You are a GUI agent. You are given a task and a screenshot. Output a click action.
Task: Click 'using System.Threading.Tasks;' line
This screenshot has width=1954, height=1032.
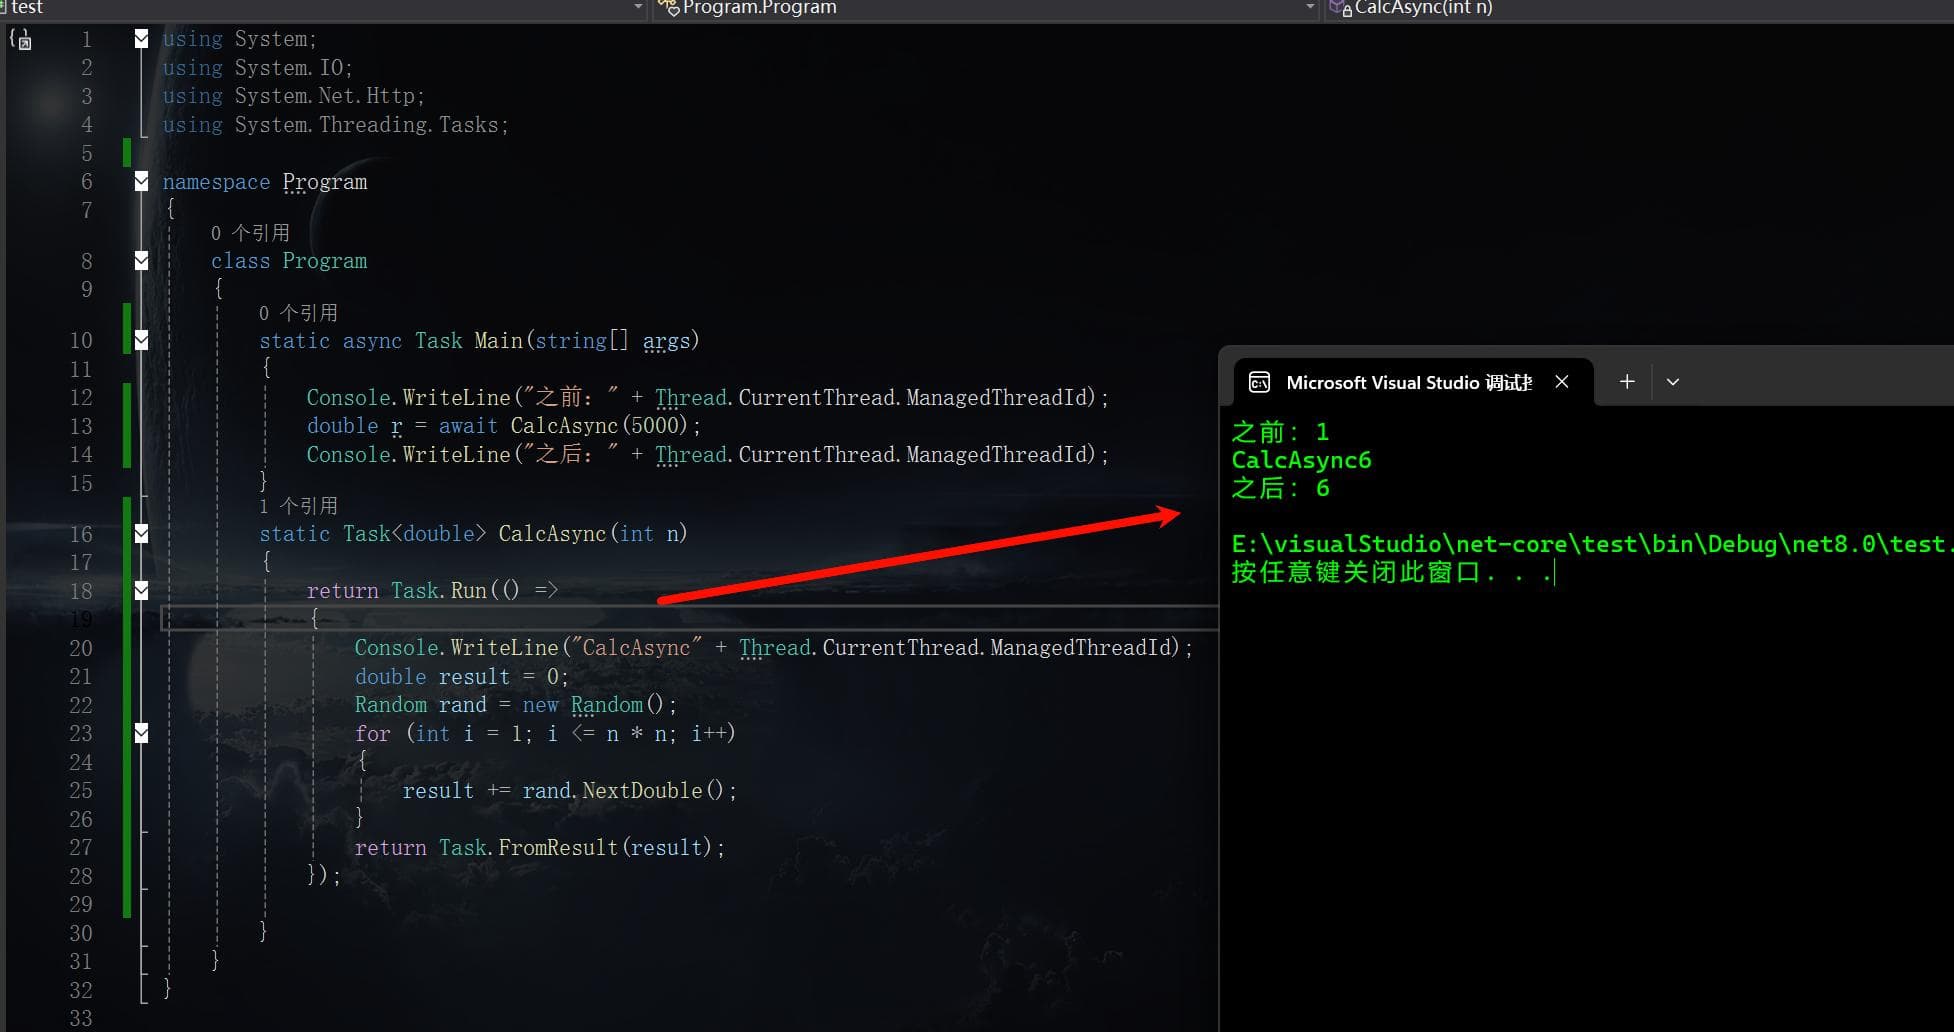click(x=335, y=125)
